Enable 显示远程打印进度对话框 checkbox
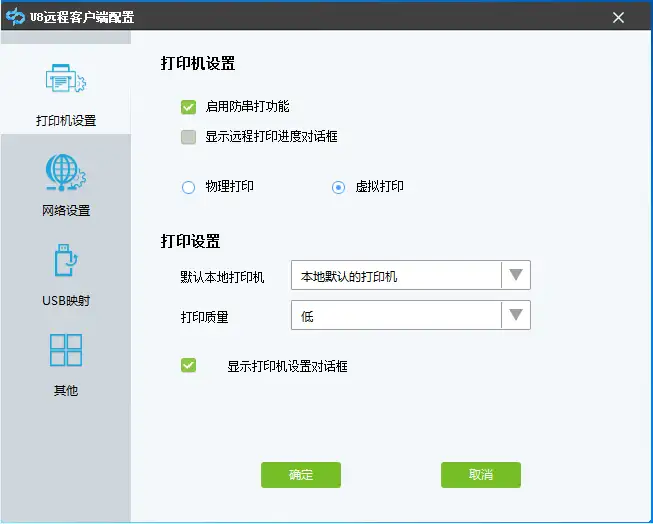 point(188,137)
